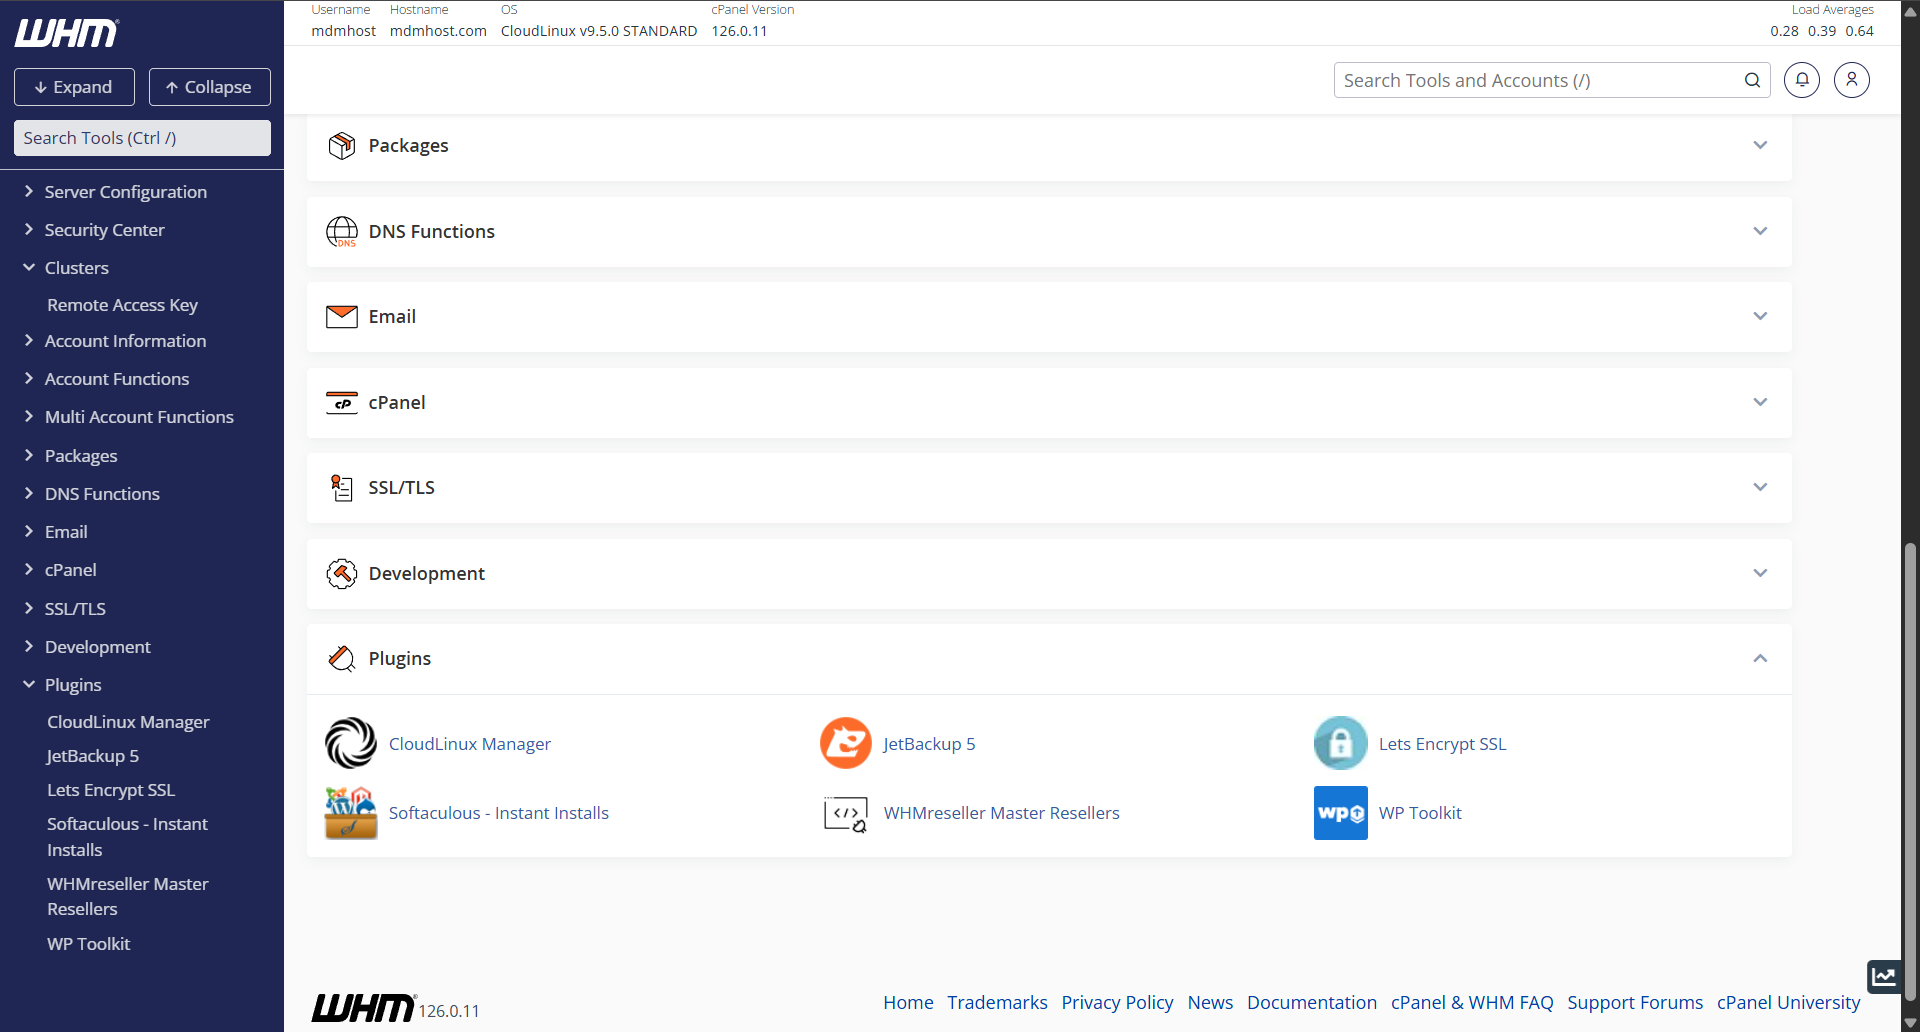The height and width of the screenshot is (1032, 1920).
Task: Open CloudLinux Manager swirl icon
Action: tap(351, 743)
